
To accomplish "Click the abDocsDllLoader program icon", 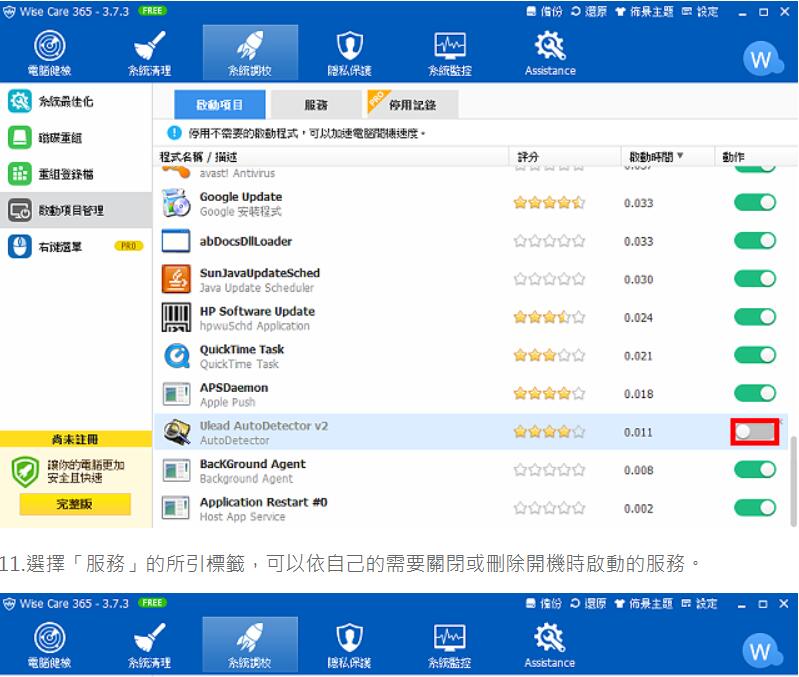I will (x=176, y=241).
